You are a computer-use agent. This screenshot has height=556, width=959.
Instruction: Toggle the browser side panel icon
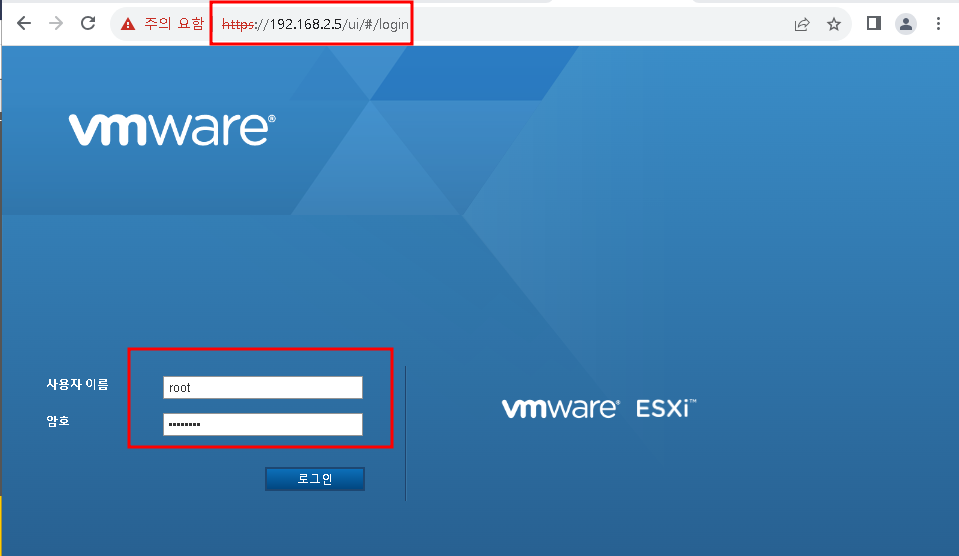[873, 24]
